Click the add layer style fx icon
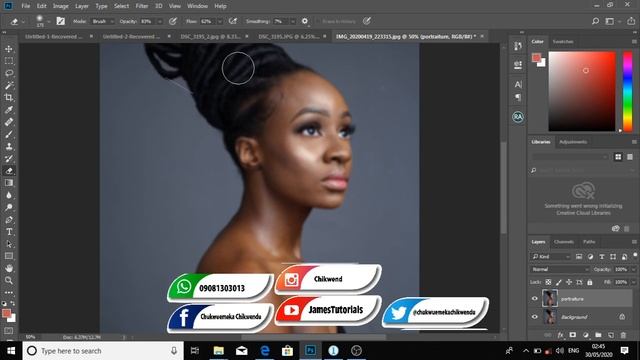Screen dimensions: 640x360 point(560,335)
